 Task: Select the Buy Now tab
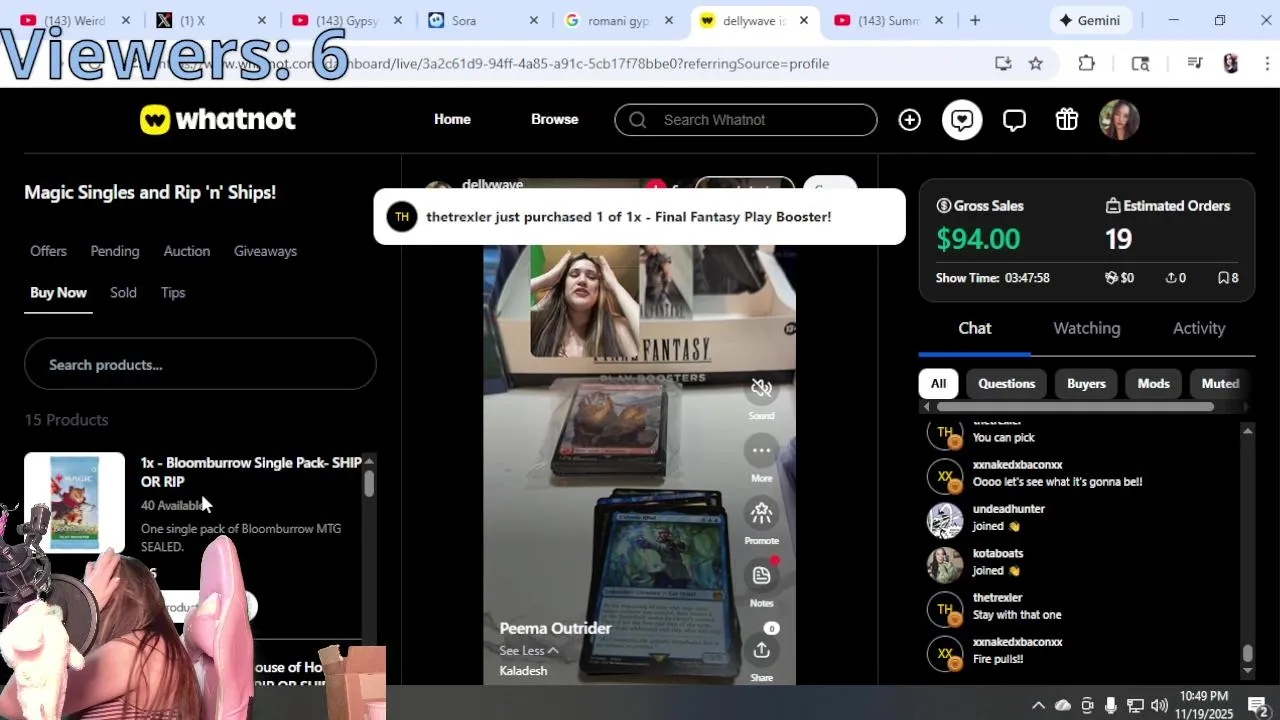pyautogui.click(x=58, y=293)
